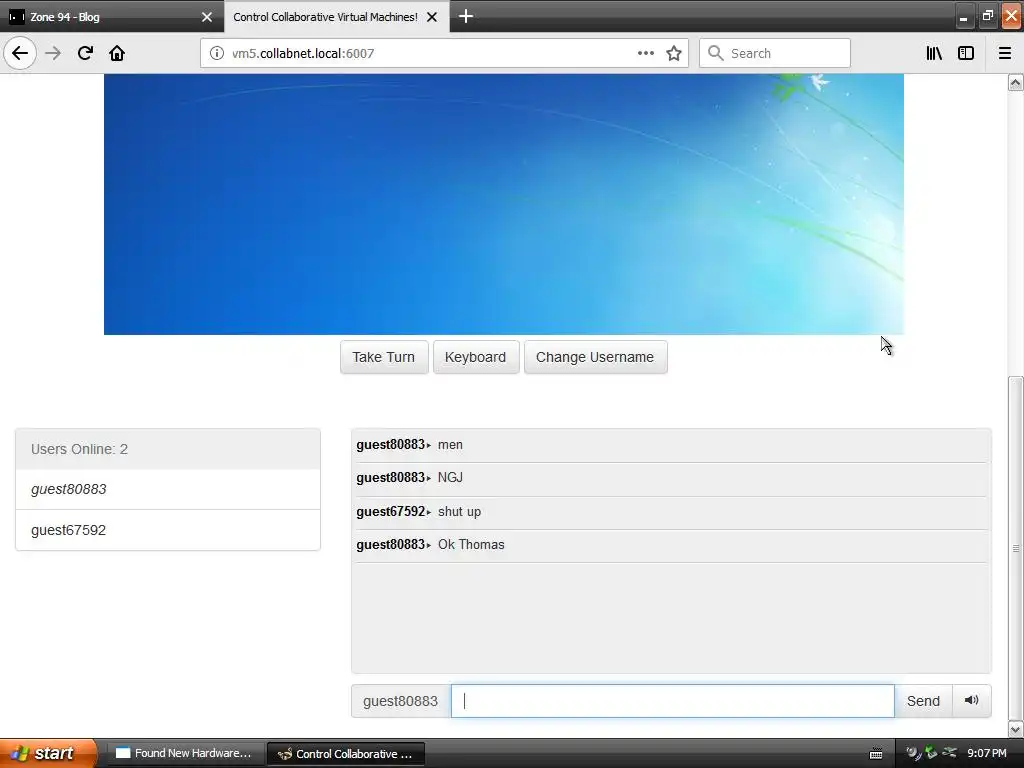Screen dimensions: 1024x768
Task: Click the vertical scrollbar thumb
Action: coord(1015,547)
